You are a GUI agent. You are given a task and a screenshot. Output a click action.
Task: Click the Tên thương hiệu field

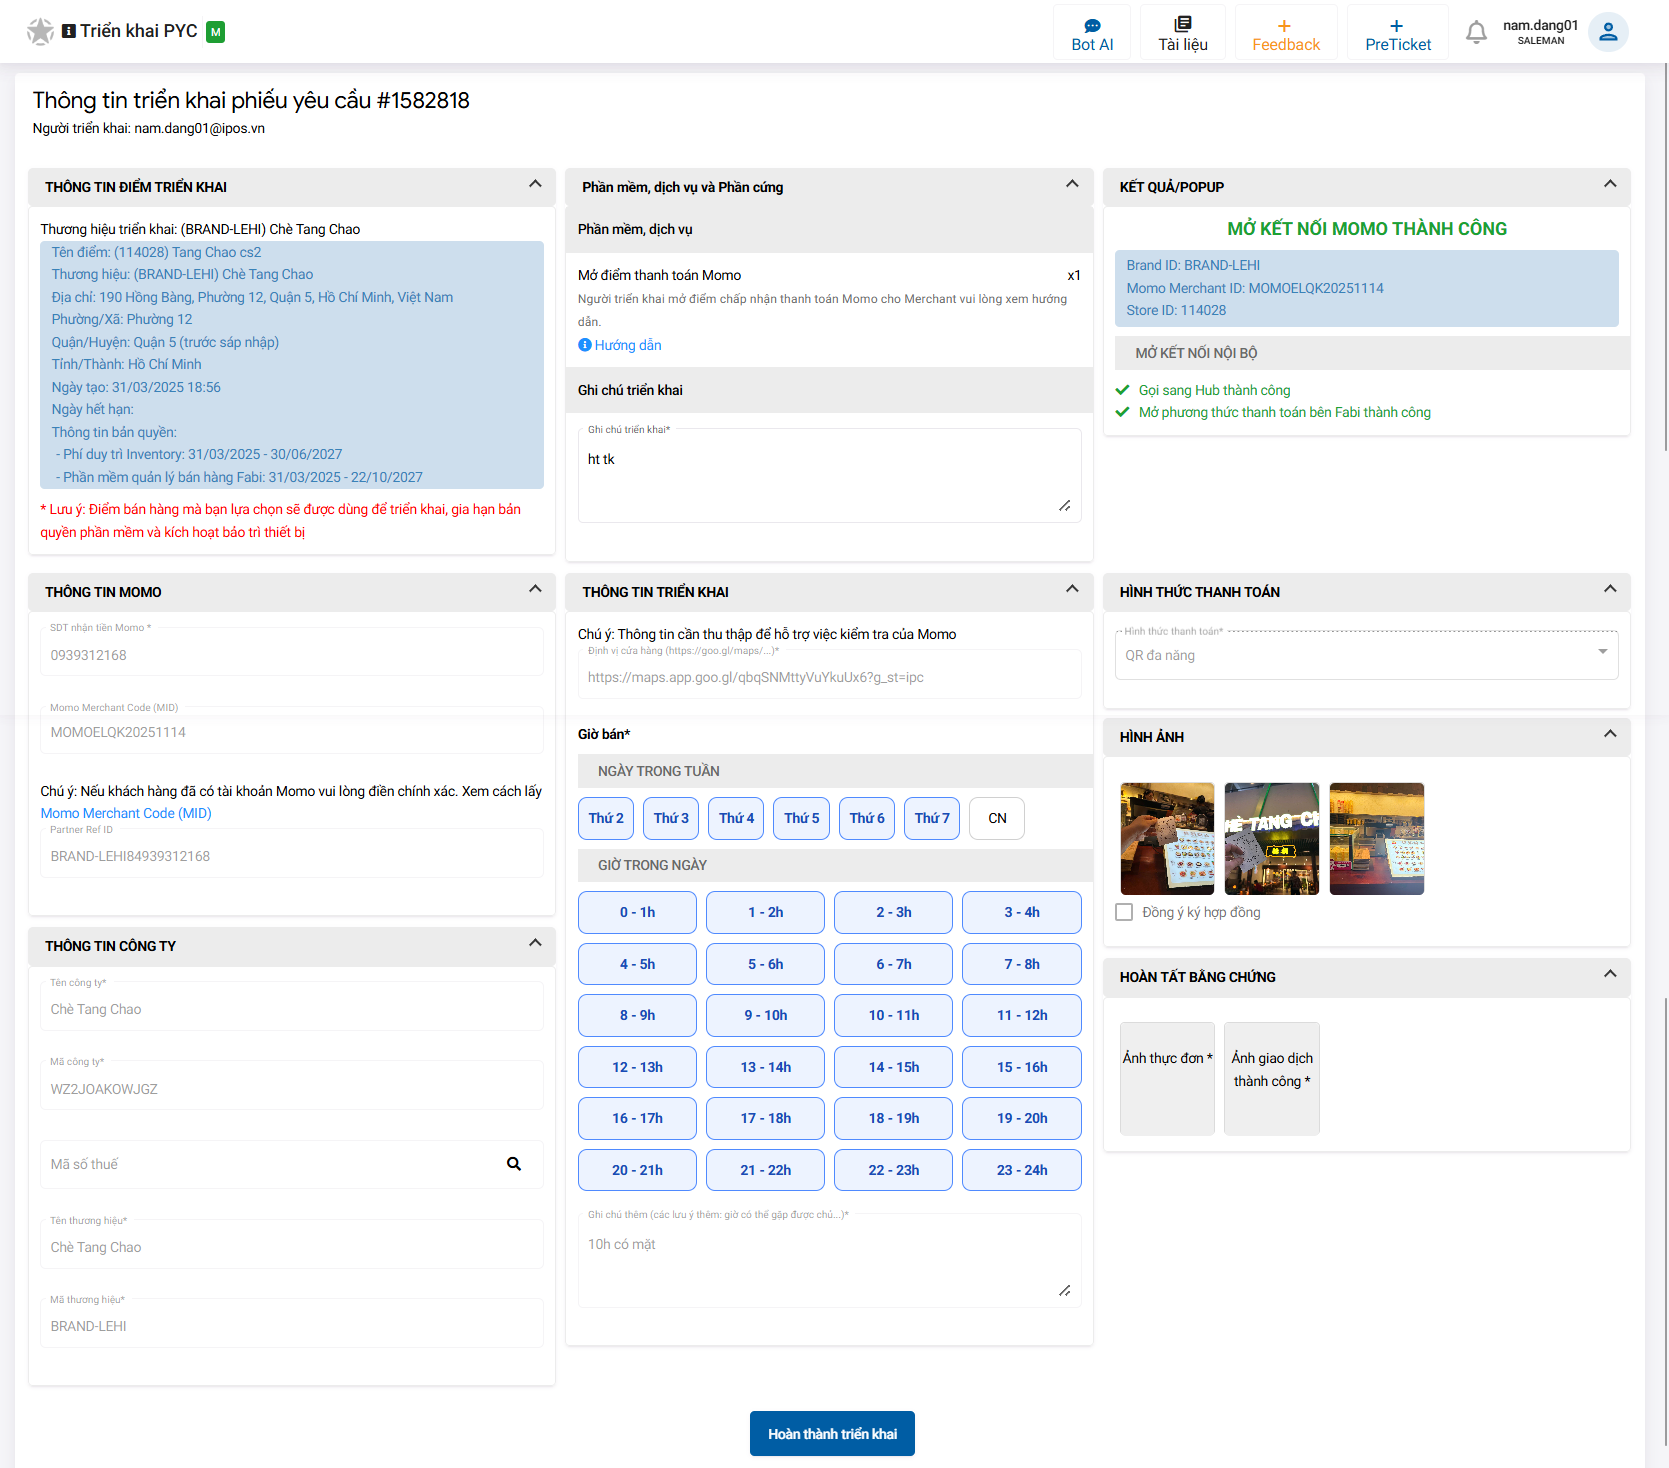(292, 1245)
